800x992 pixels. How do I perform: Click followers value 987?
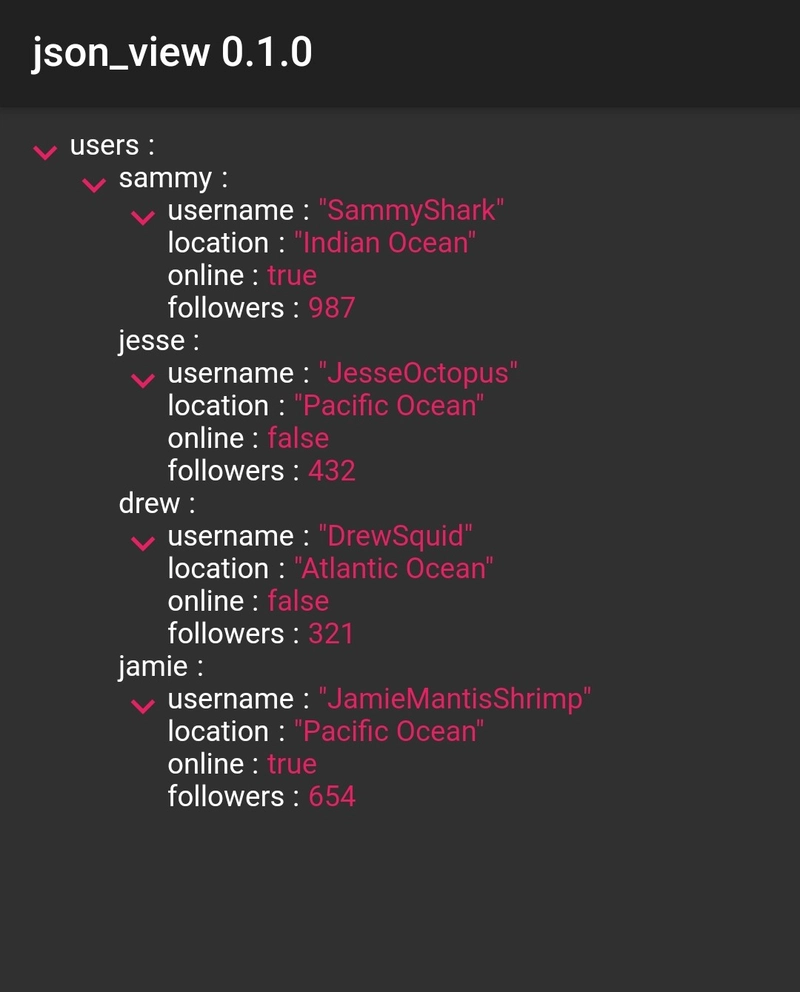click(332, 308)
